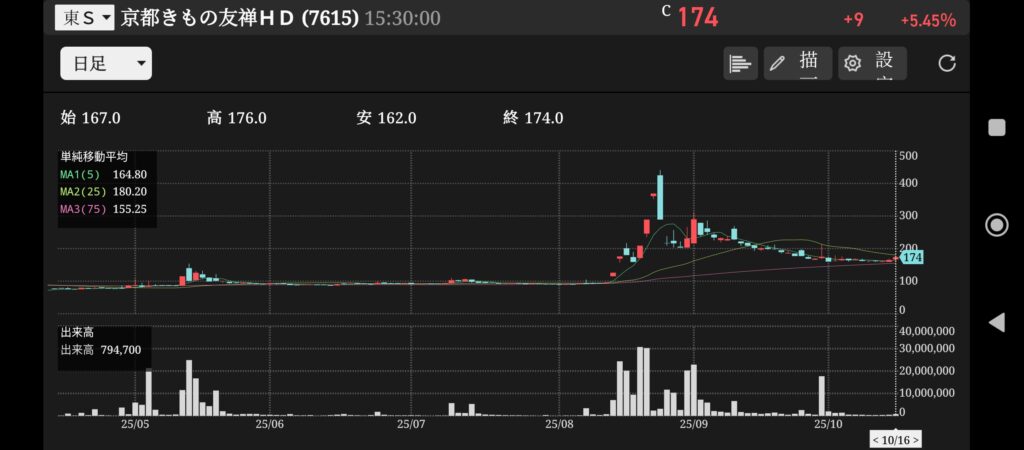
Task: Open the price-range volume histogram icon
Action: tap(740, 63)
